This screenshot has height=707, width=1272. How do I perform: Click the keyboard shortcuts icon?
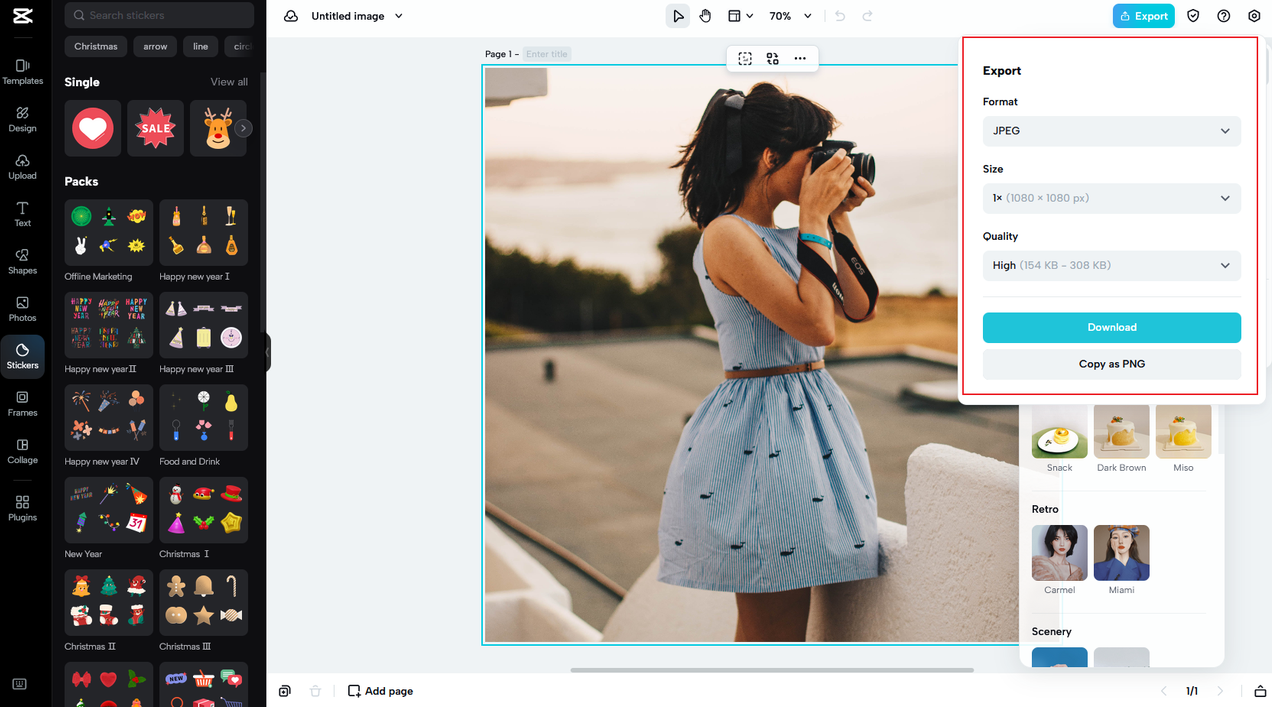(x=20, y=684)
